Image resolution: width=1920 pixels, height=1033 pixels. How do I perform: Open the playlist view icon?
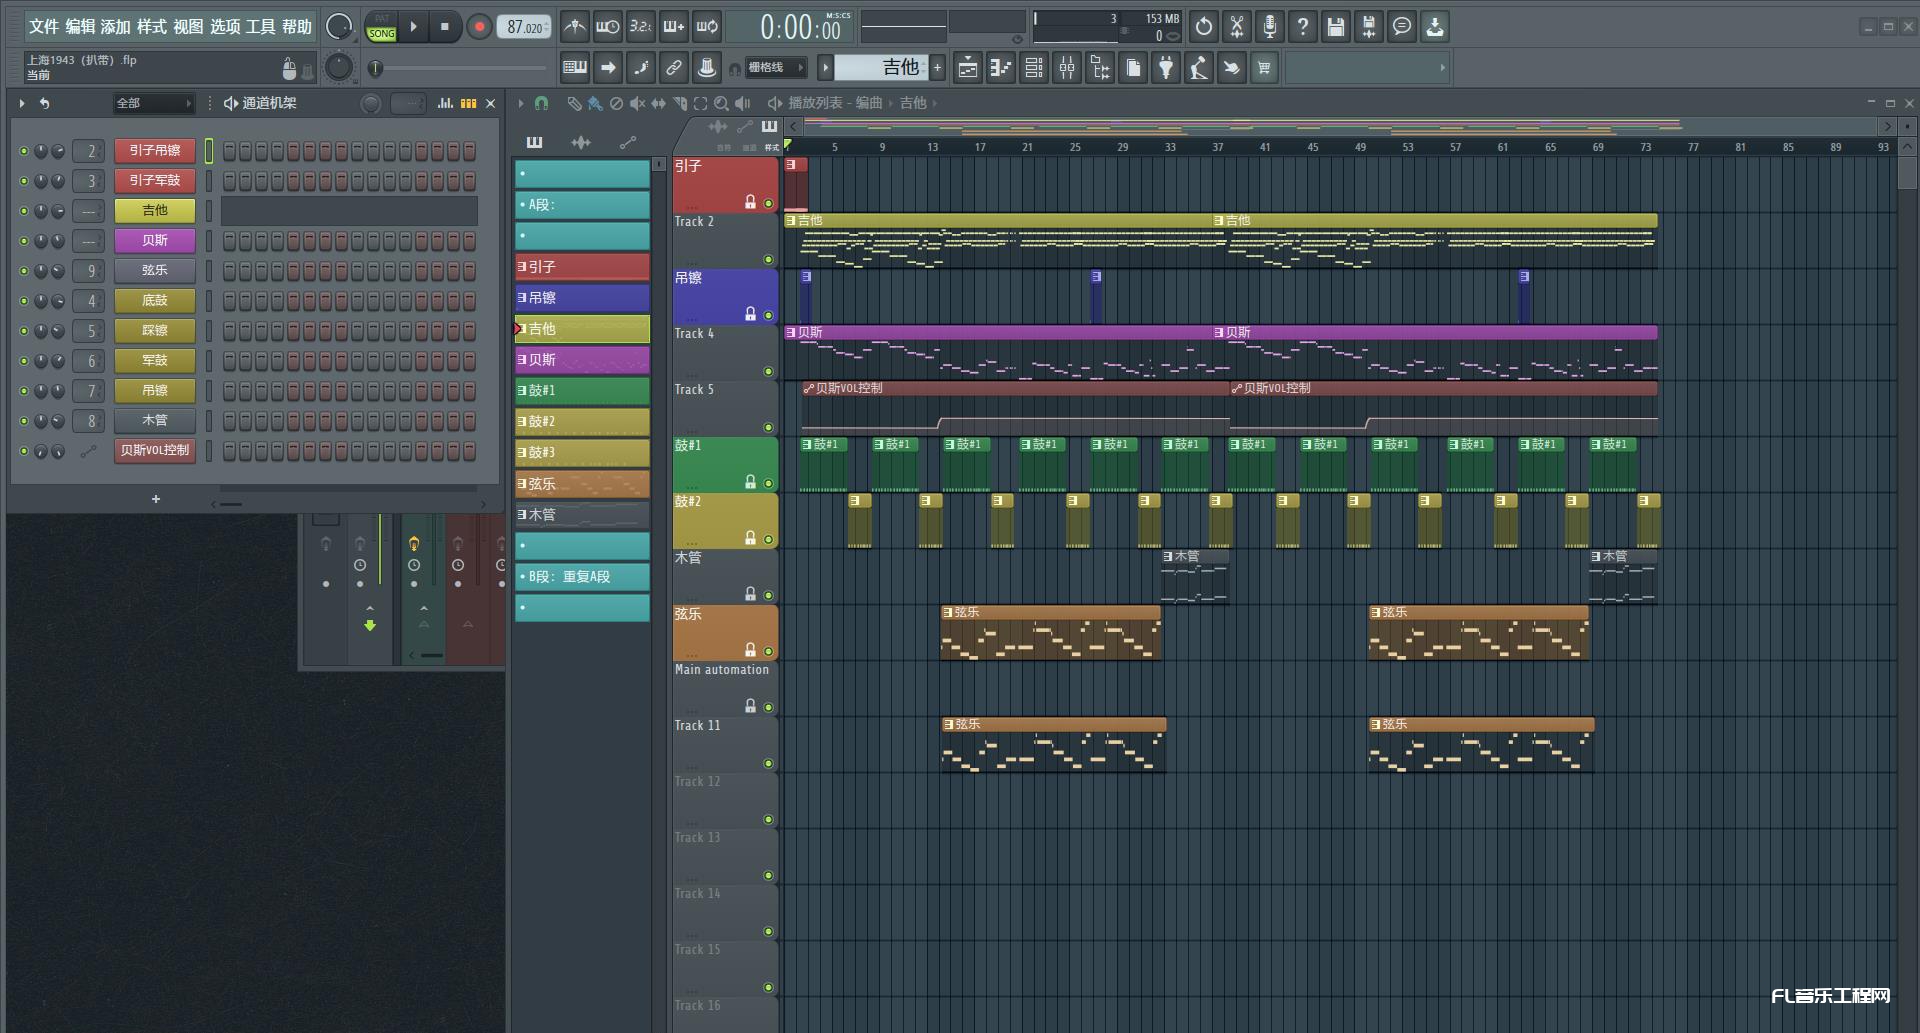967,68
